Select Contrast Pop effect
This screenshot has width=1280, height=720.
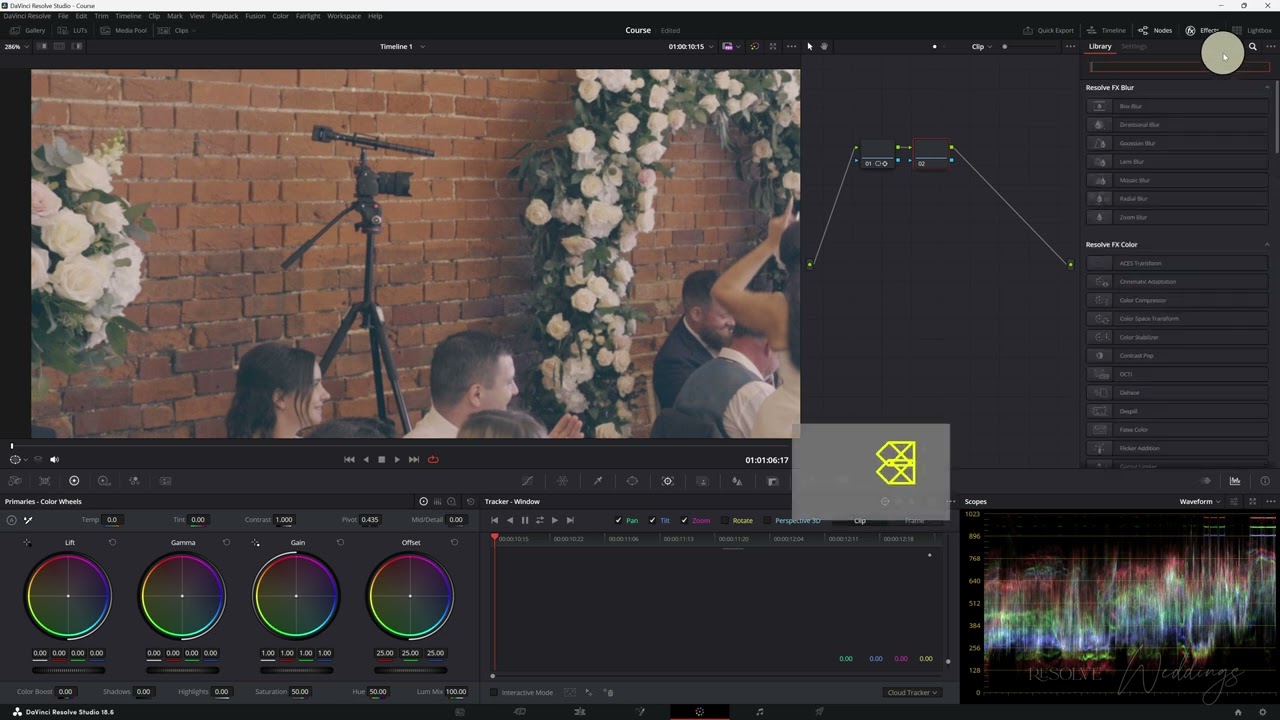point(1178,356)
